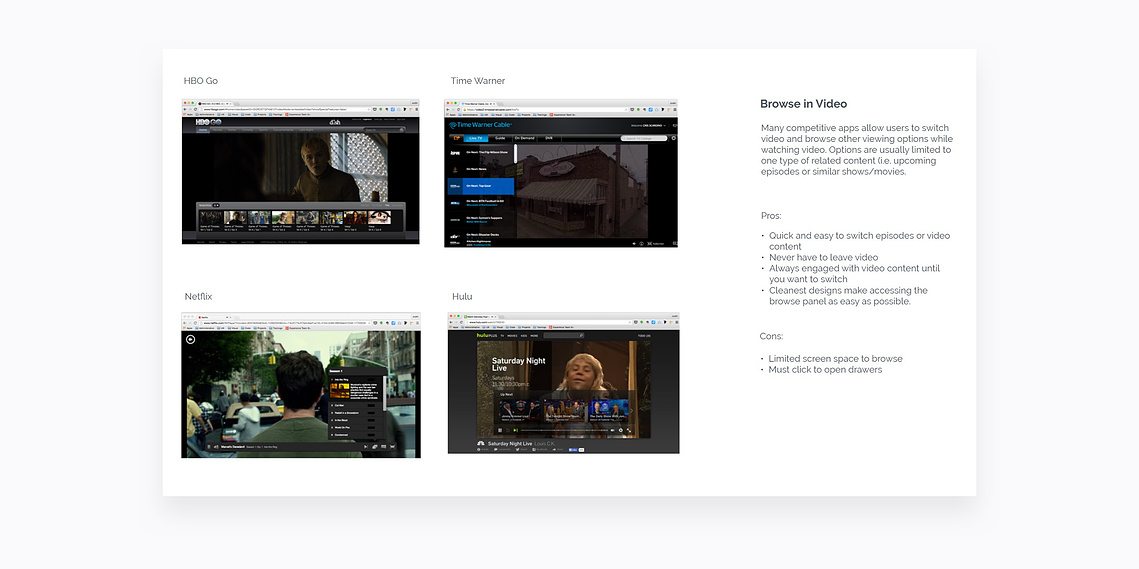The height and width of the screenshot is (569, 1139).
Task: Click the Into the Ring episode thumbnail
Action: click(x=340, y=390)
